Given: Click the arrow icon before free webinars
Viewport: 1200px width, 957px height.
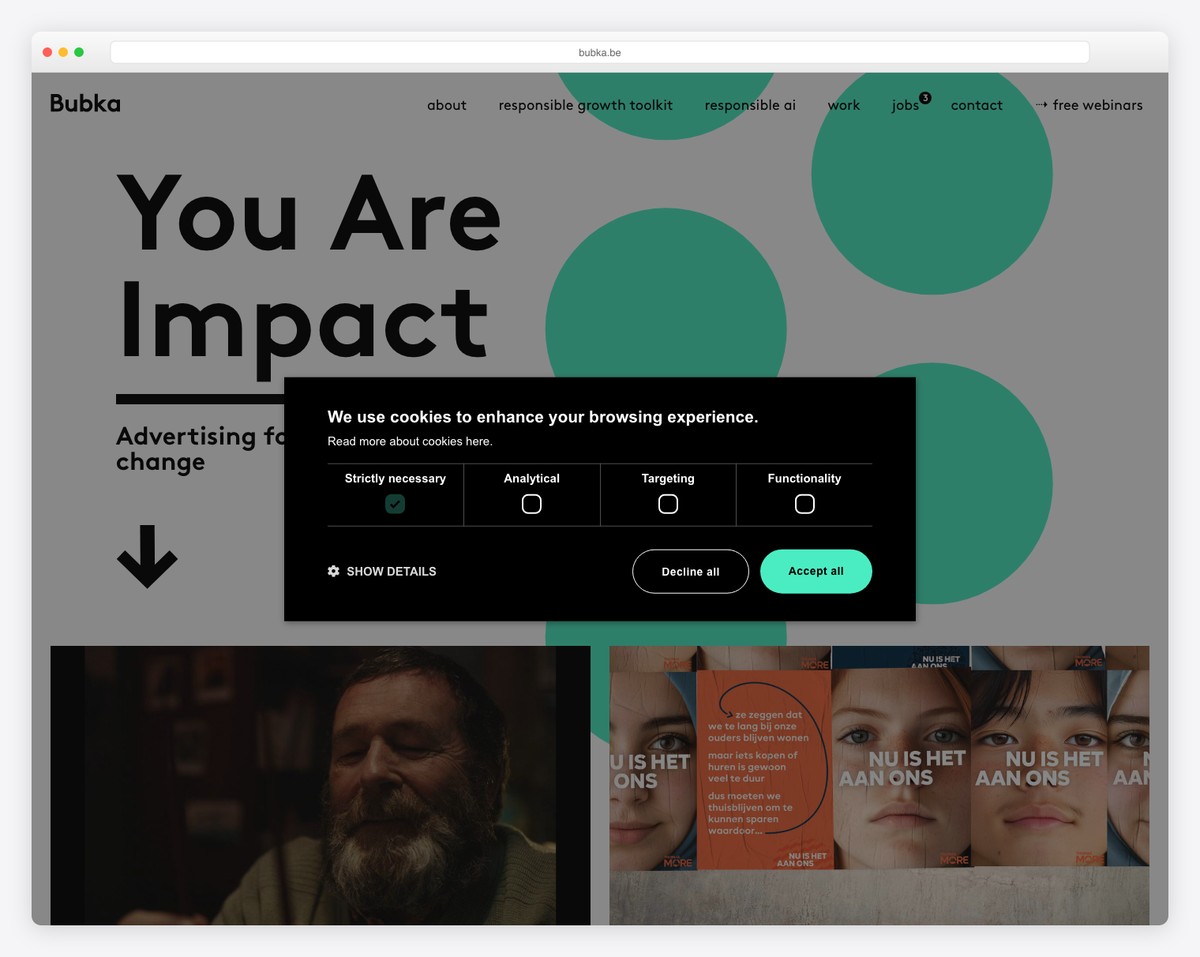Looking at the screenshot, I should tap(1041, 104).
